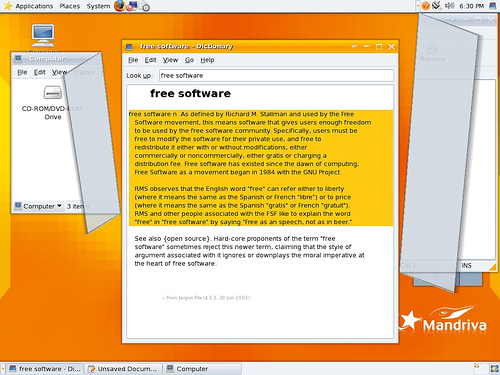Open View menu in Dictionary window
This screenshot has width=500, height=375.
click(170, 60)
